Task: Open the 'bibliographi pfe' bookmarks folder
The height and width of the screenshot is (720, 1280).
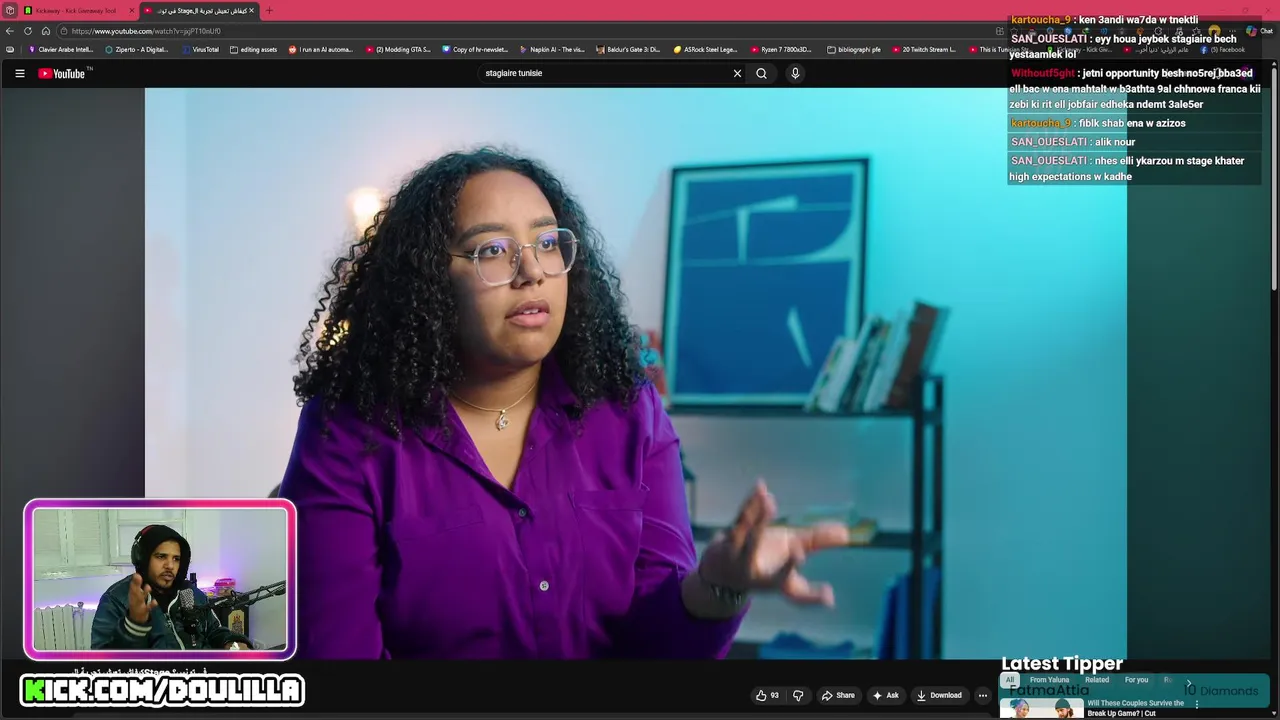Action: point(854,49)
